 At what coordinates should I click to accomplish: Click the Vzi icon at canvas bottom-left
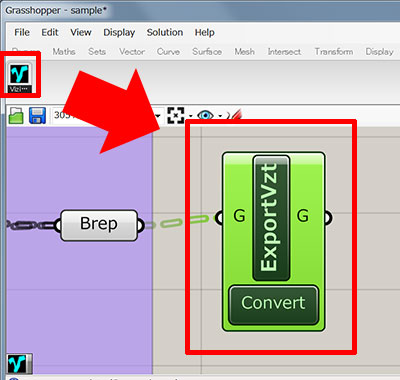point(20,364)
